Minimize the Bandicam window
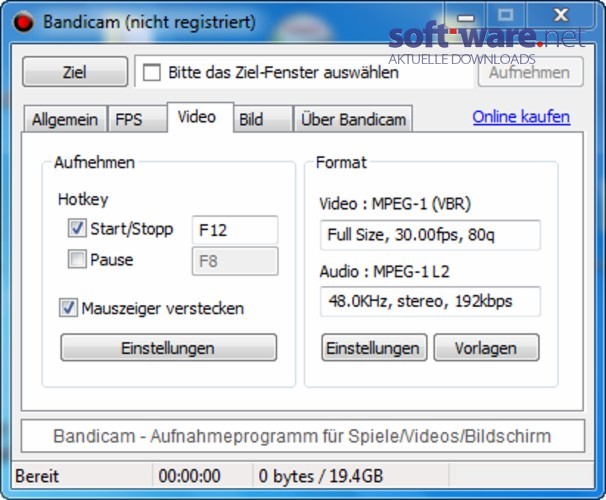Screen dimensions: 606x500 click(465, 16)
